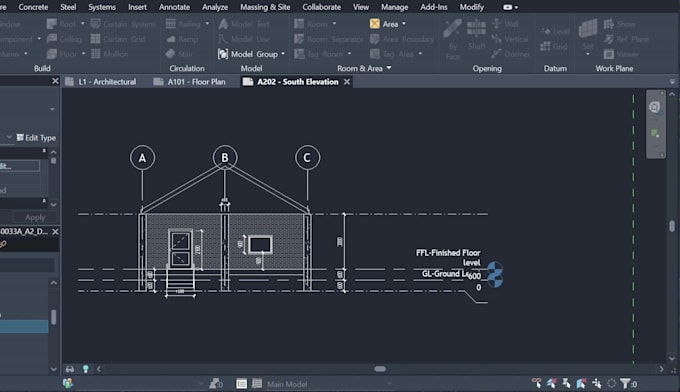This screenshot has height=392, width=680.
Task: Open the Tag Area dropdown arrow
Action: [x=420, y=54]
